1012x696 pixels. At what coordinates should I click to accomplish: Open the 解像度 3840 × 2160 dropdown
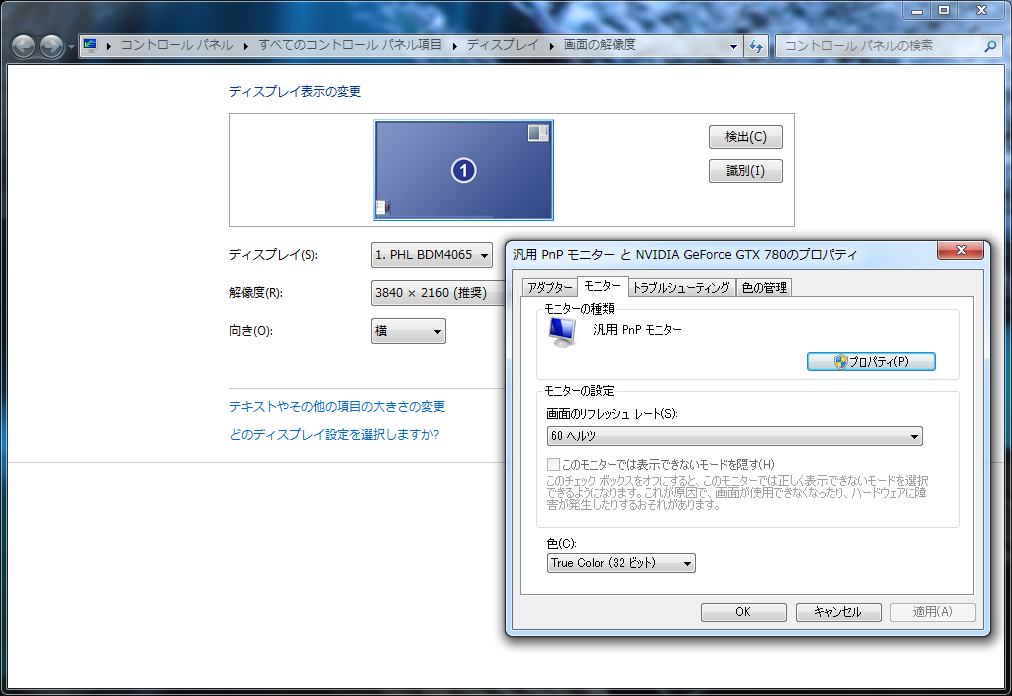point(438,293)
